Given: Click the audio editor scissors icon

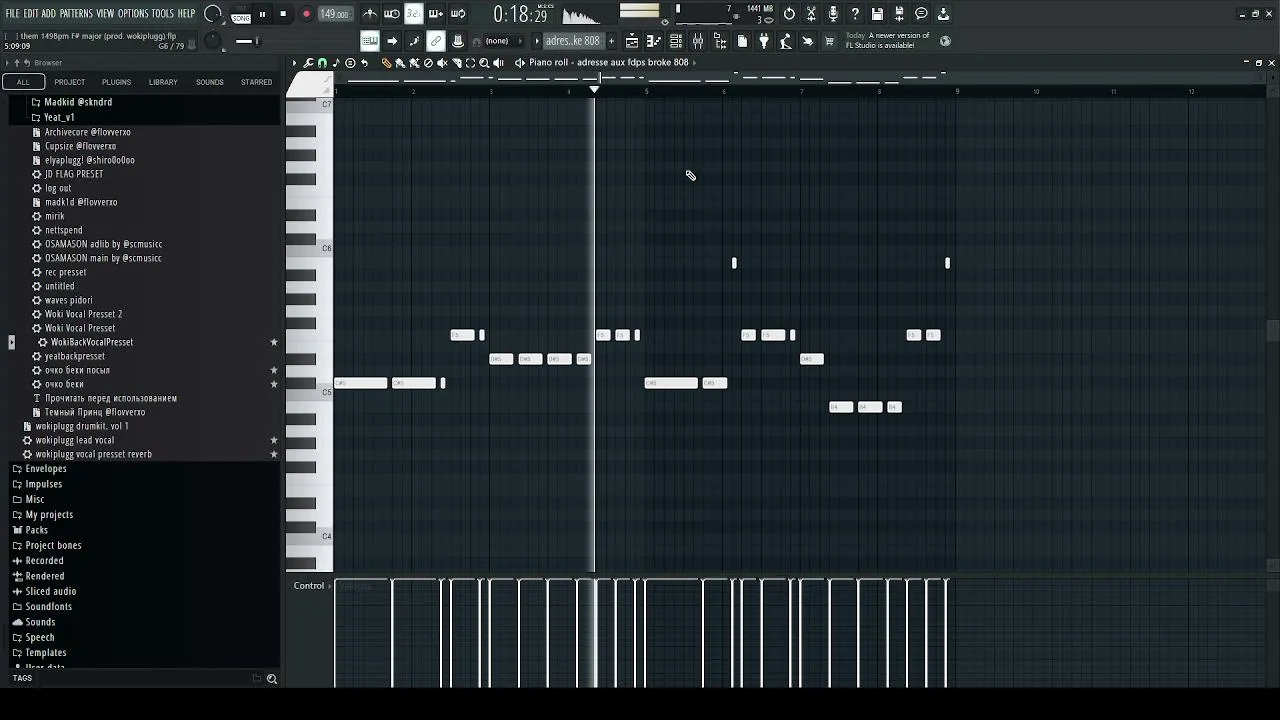Looking at the screenshot, I should (811, 14).
